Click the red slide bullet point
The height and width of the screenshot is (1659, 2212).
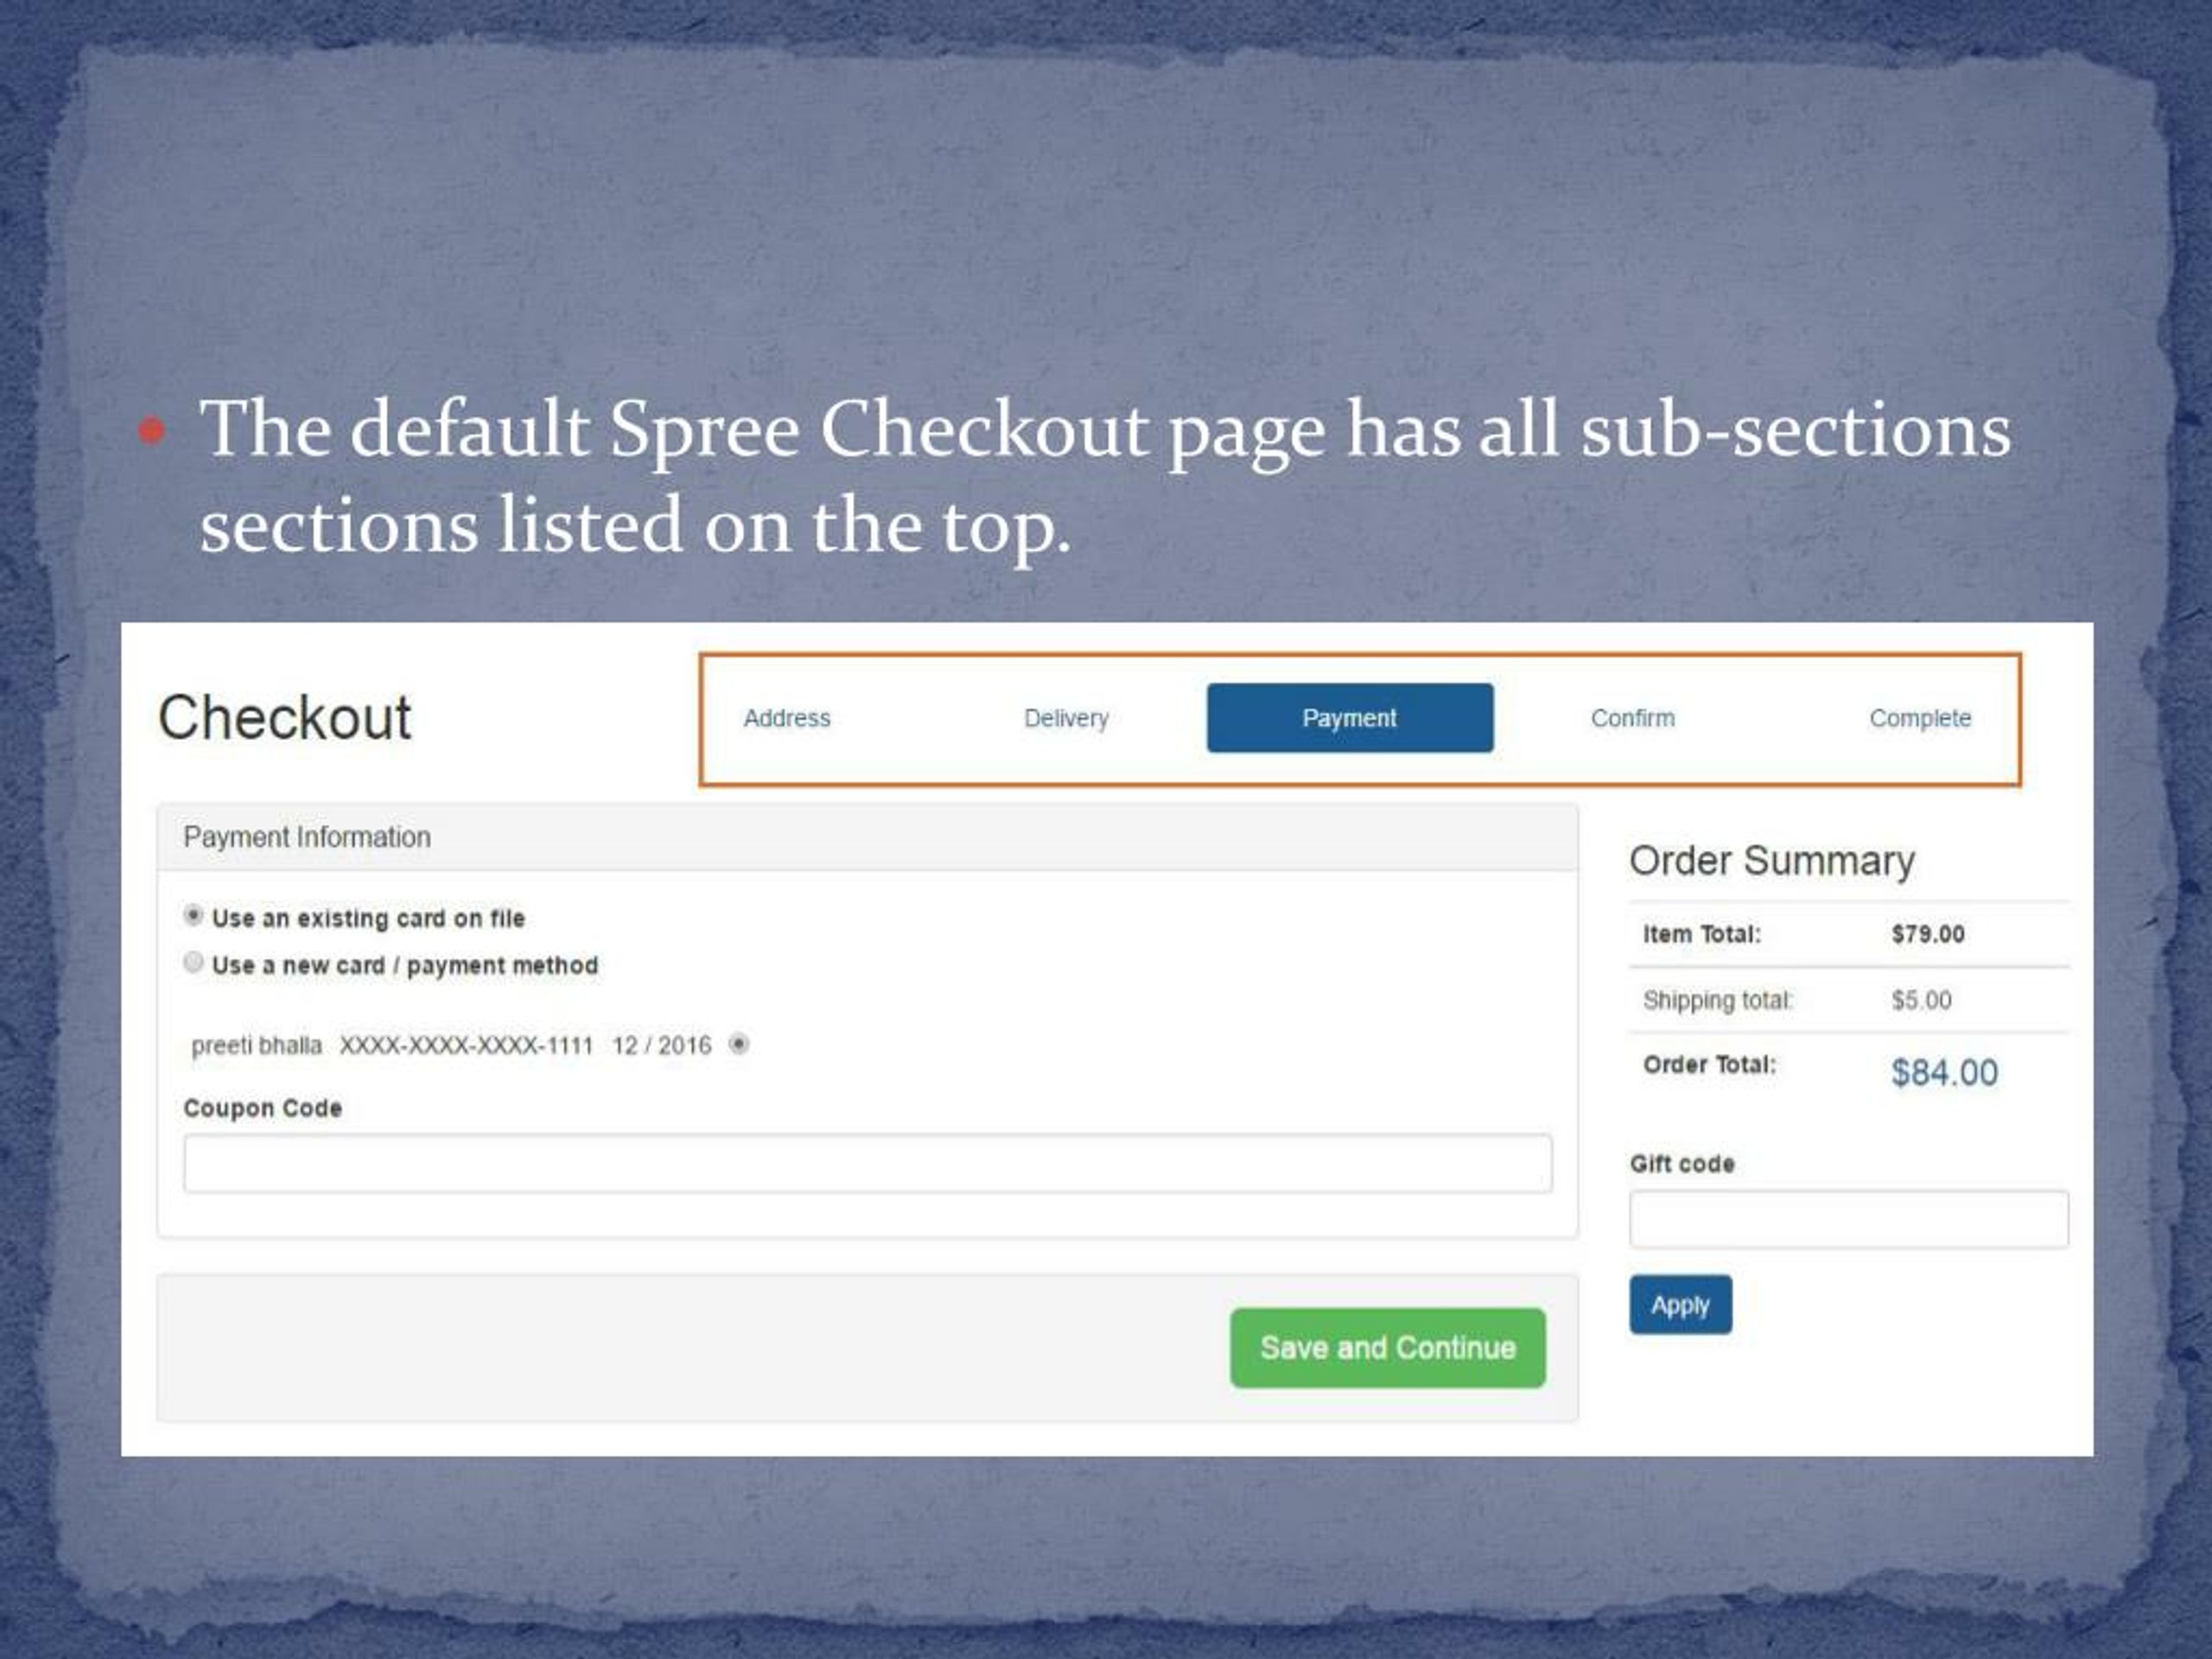(x=152, y=431)
